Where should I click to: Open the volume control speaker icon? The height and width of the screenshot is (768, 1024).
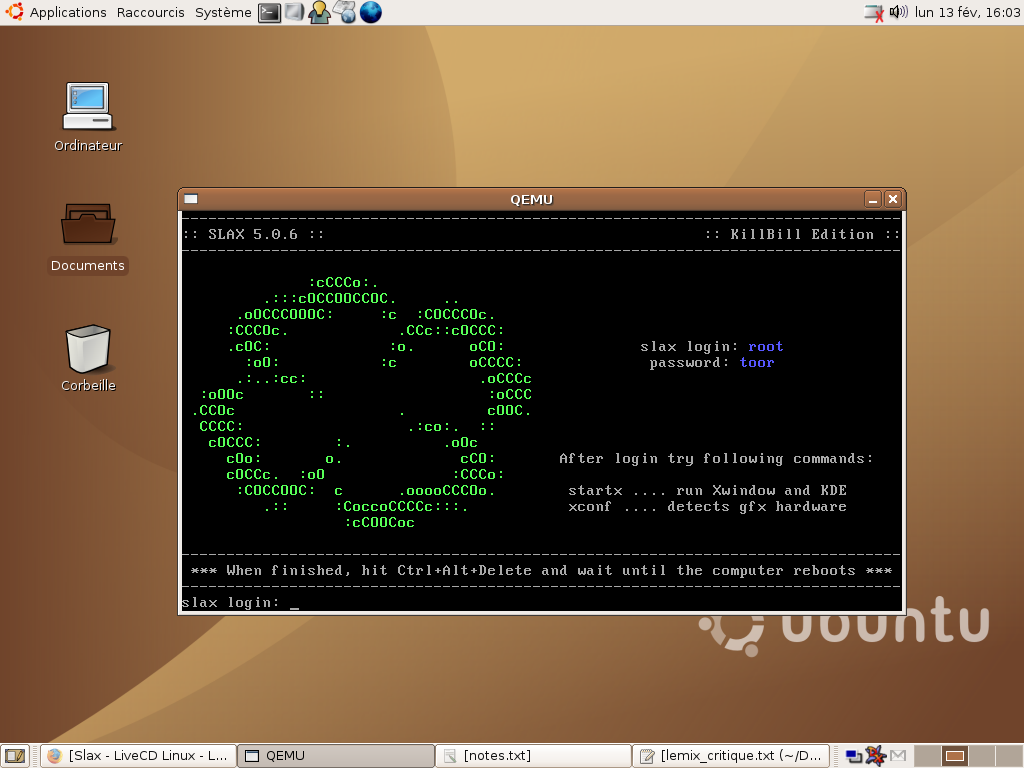point(899,12)
